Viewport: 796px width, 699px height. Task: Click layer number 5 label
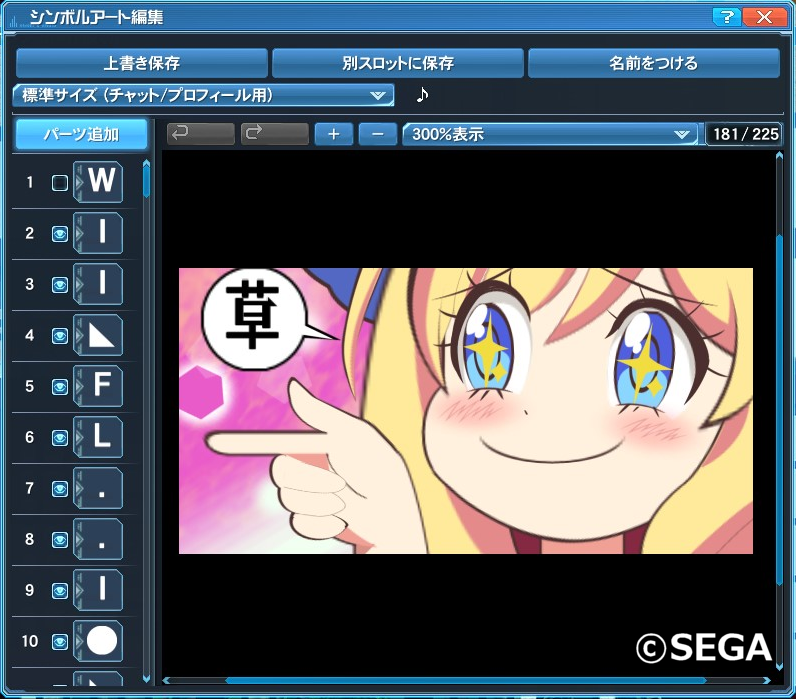[29, 386]
